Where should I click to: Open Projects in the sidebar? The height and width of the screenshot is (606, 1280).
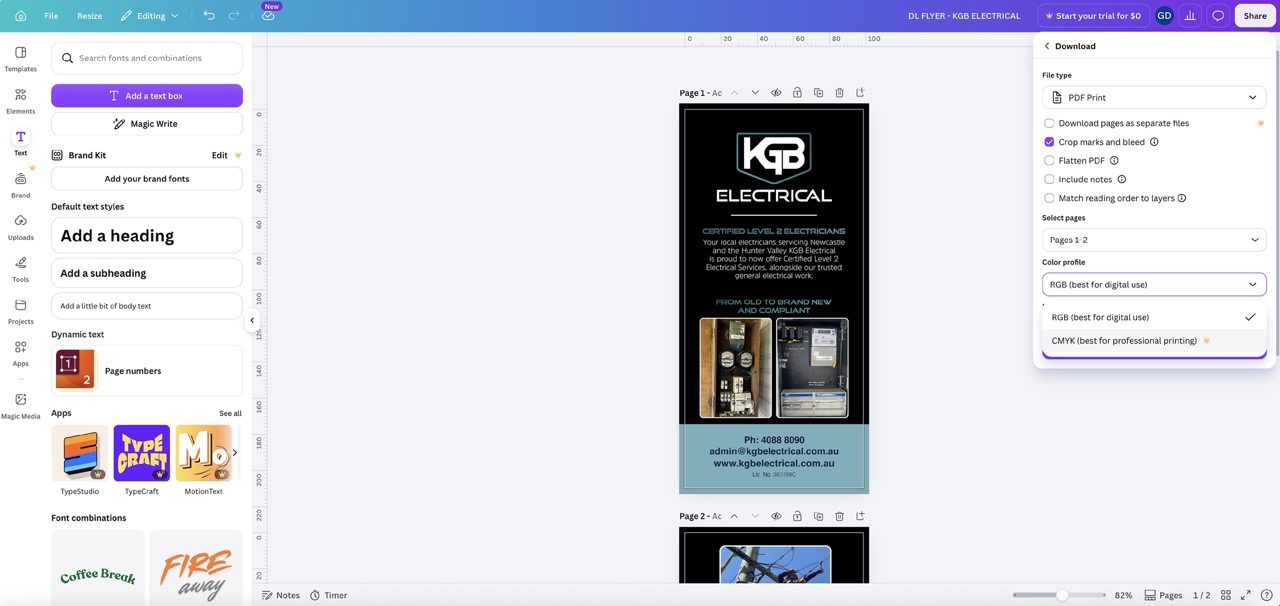(20, 310)
